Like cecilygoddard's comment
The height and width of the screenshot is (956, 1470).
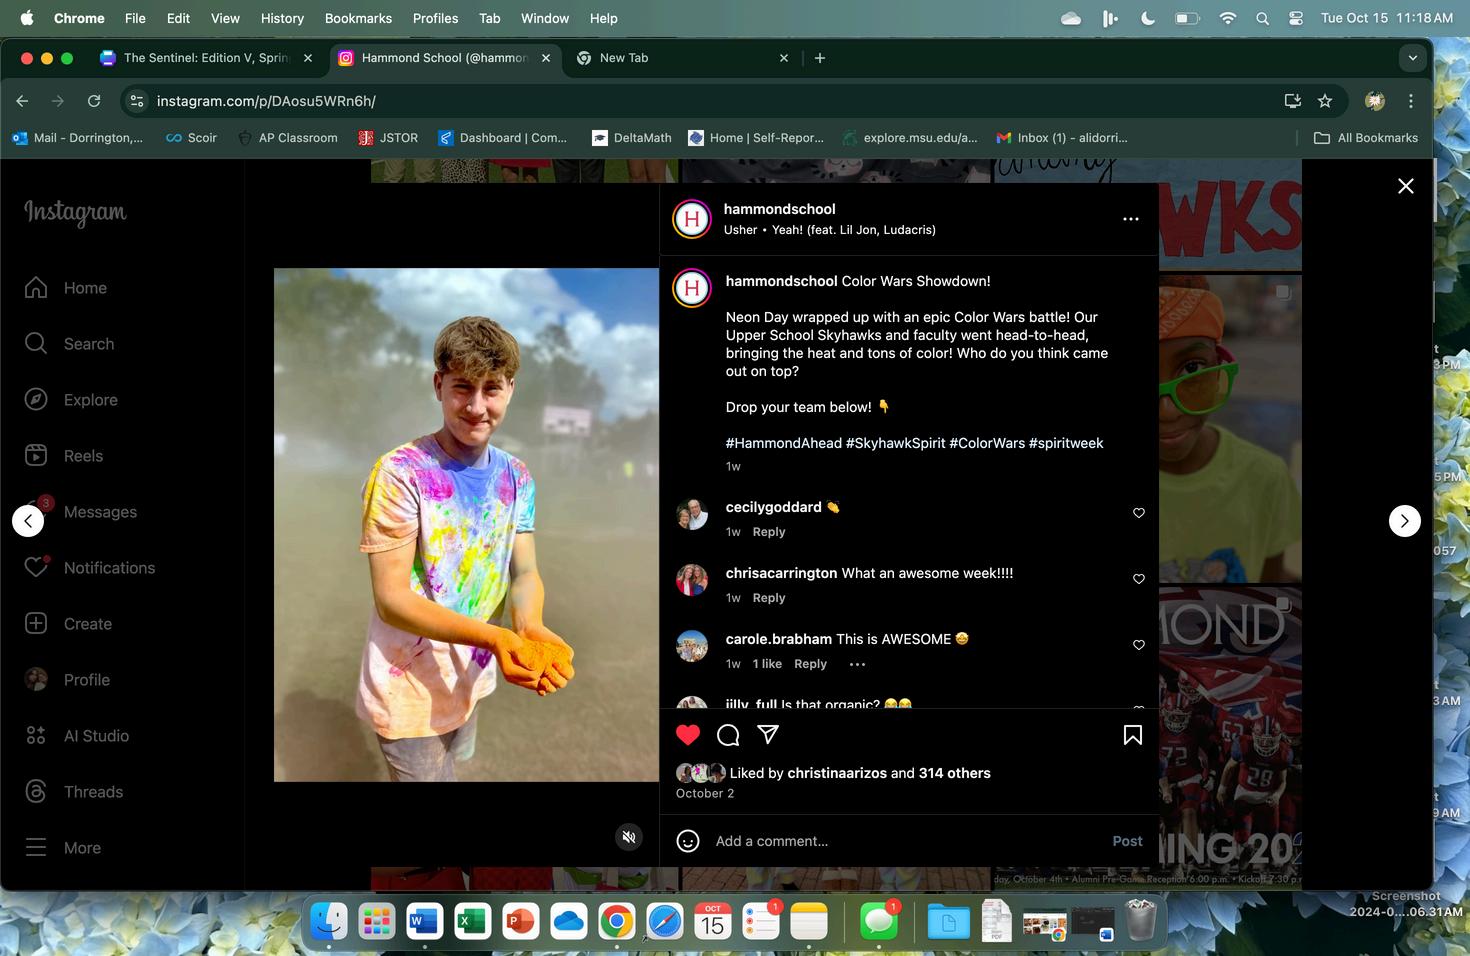click(1138, 513)
